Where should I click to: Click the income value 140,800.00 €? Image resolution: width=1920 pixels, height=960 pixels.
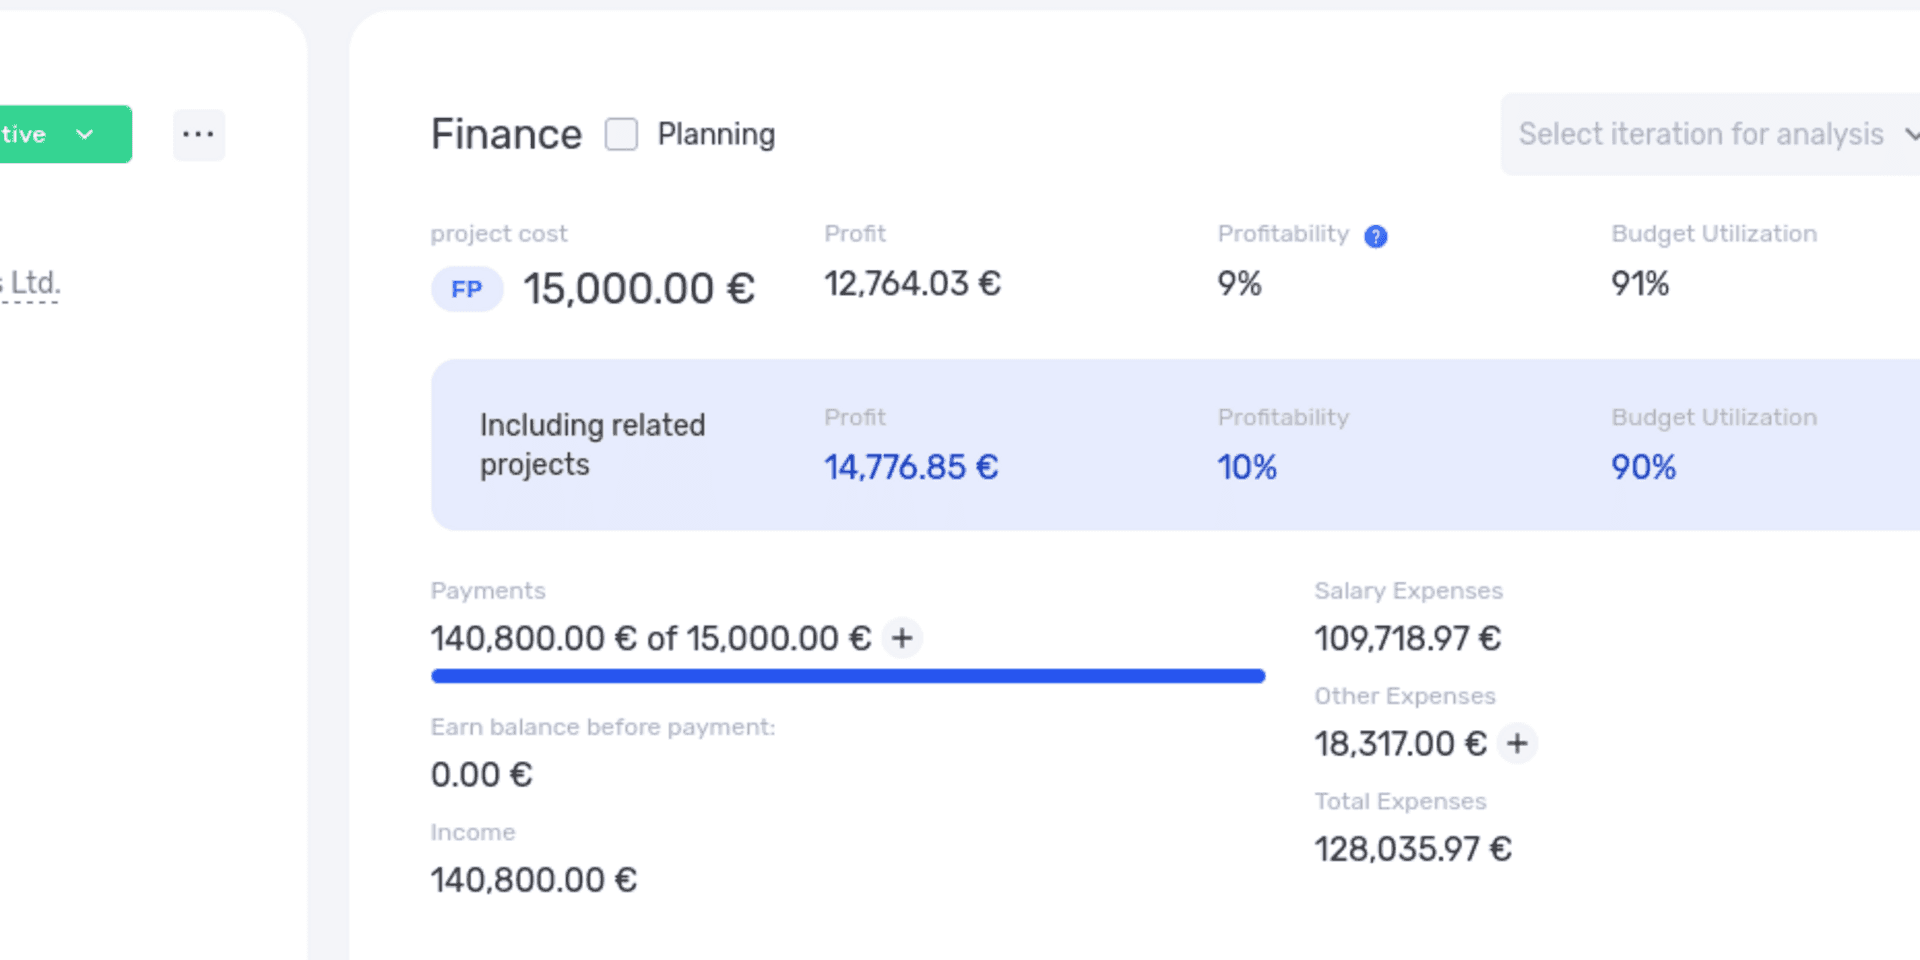[x=533, y=880]
